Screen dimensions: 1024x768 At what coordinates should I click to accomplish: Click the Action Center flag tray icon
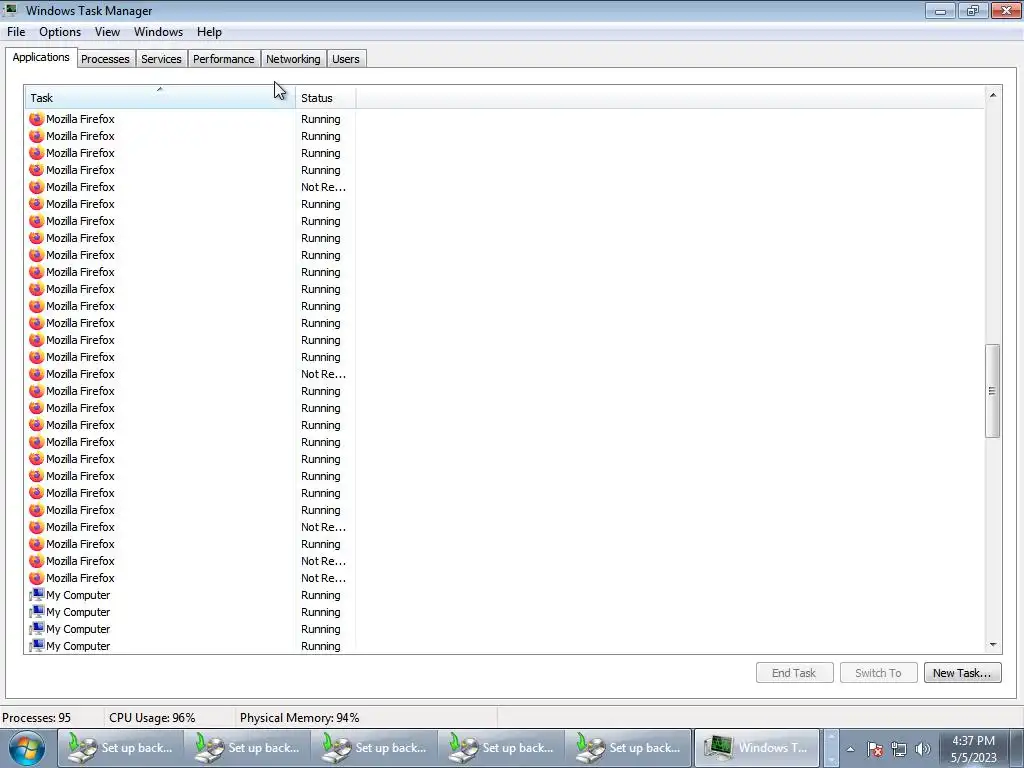(874, 749)
